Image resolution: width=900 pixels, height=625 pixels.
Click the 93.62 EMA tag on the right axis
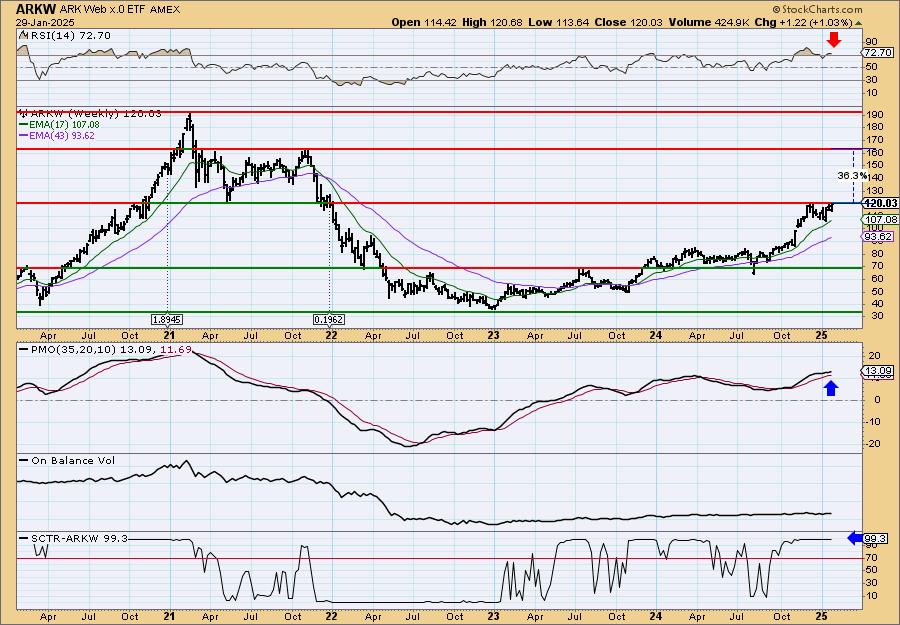[879, 236]
